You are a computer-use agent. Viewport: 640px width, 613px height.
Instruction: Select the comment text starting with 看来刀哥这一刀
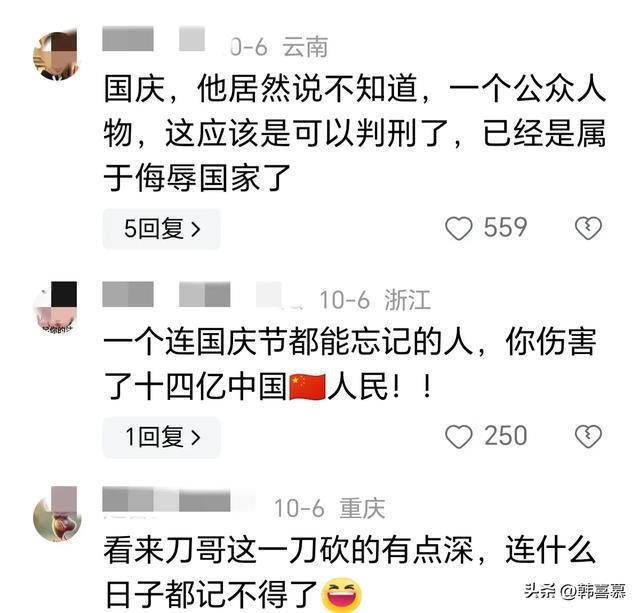tap(349, 572)
